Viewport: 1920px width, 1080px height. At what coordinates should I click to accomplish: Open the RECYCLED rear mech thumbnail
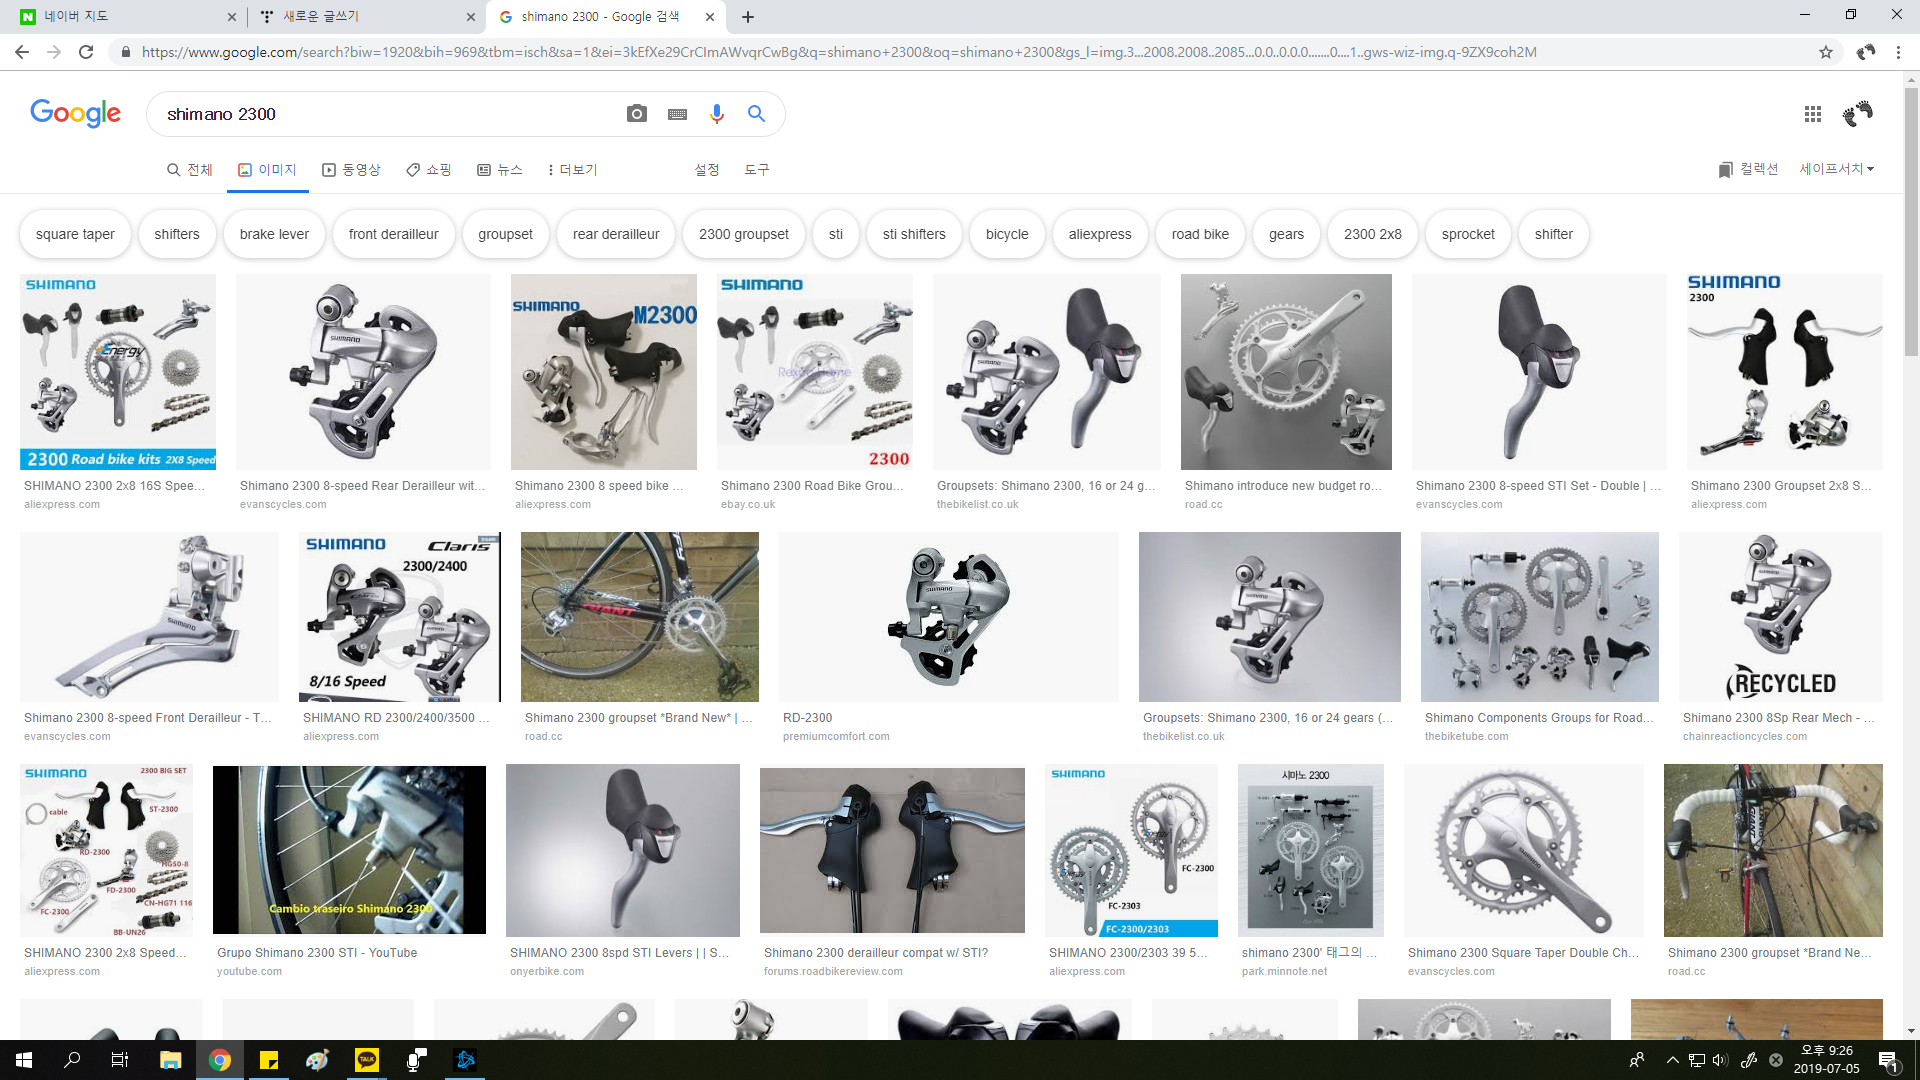[1780, 617]
